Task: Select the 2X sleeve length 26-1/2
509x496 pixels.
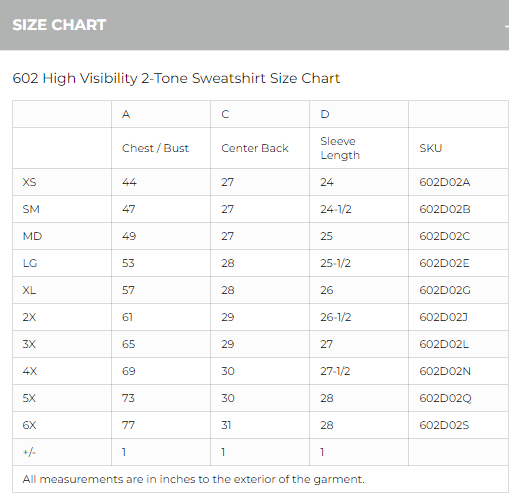Action: [x=336, y=317]
